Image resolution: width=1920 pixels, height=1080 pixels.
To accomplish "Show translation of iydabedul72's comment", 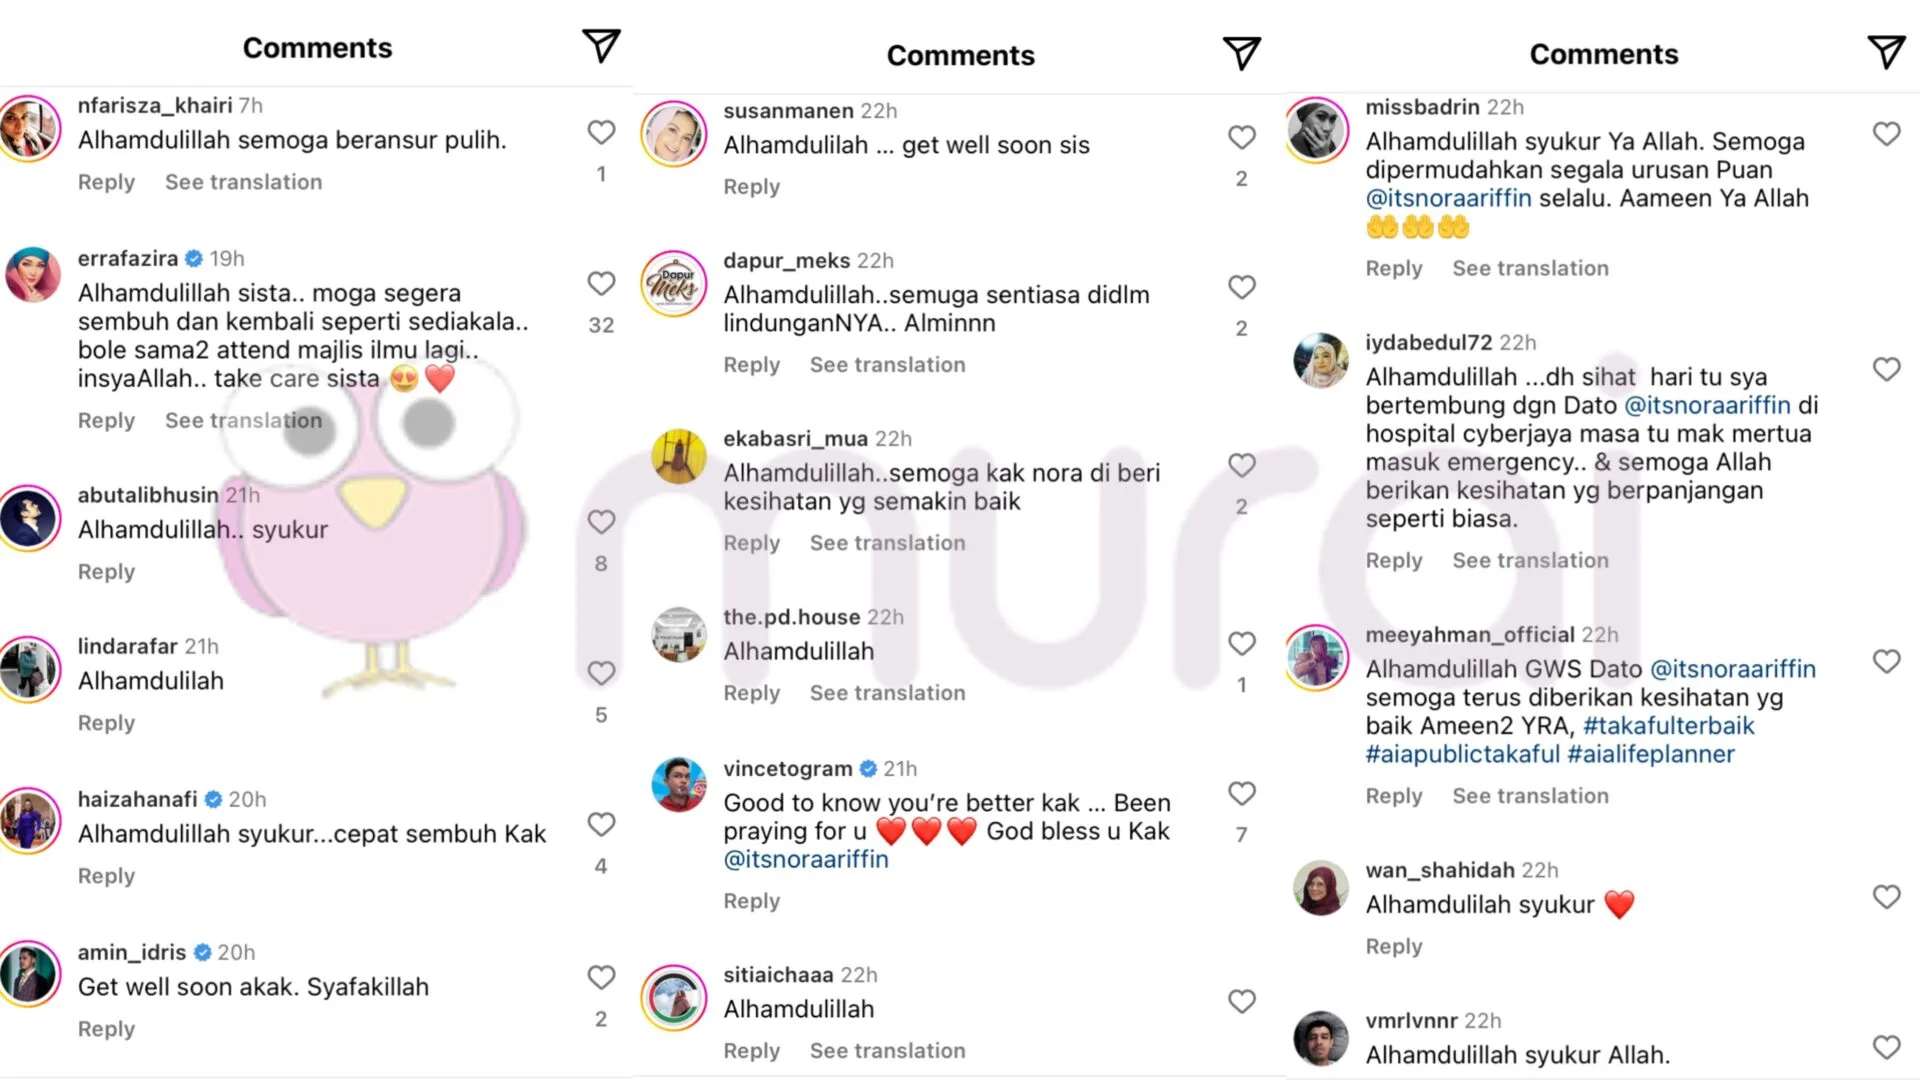I will point(1530,561).
